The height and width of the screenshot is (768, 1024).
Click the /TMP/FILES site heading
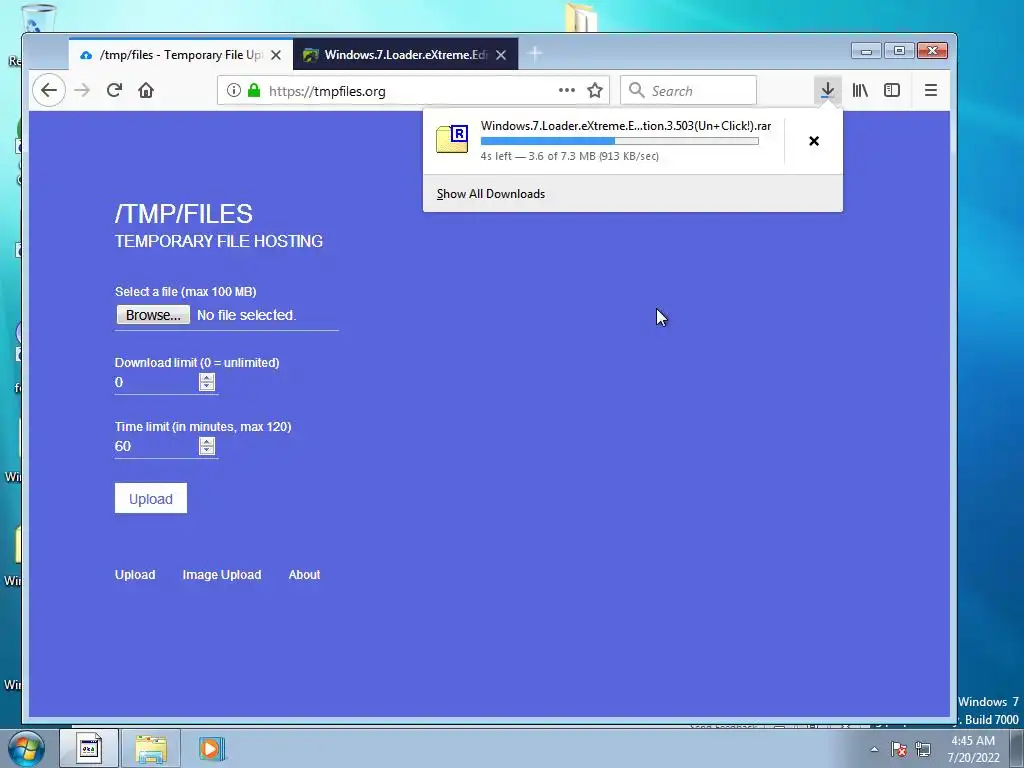[184, 214]
